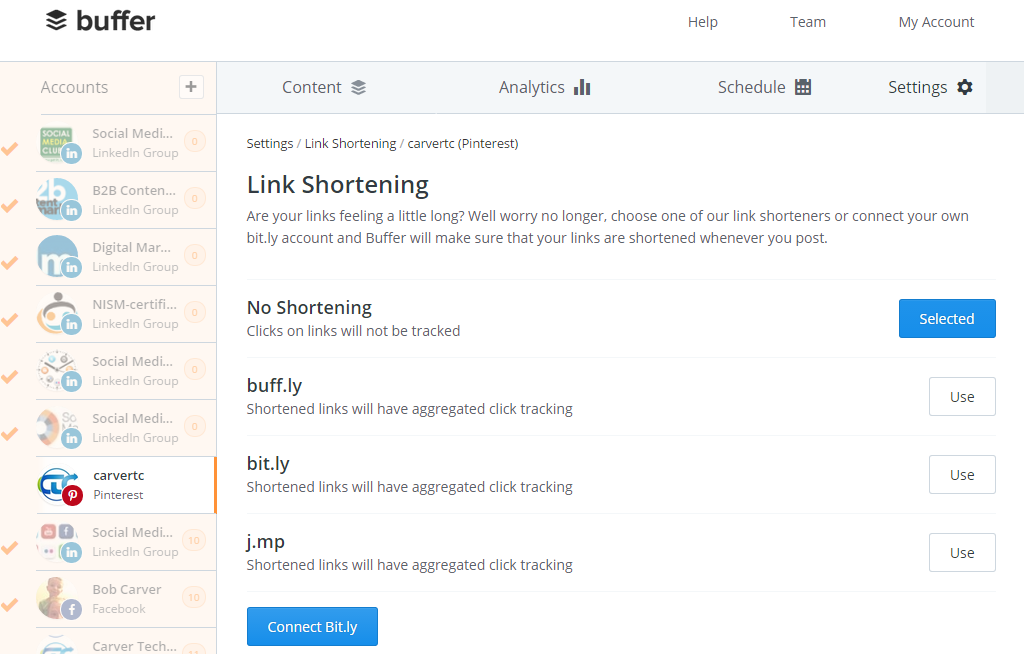Use the buff.ly shortener
Image resolution: width=1024 pixels, height=654 pixels.
962,397
